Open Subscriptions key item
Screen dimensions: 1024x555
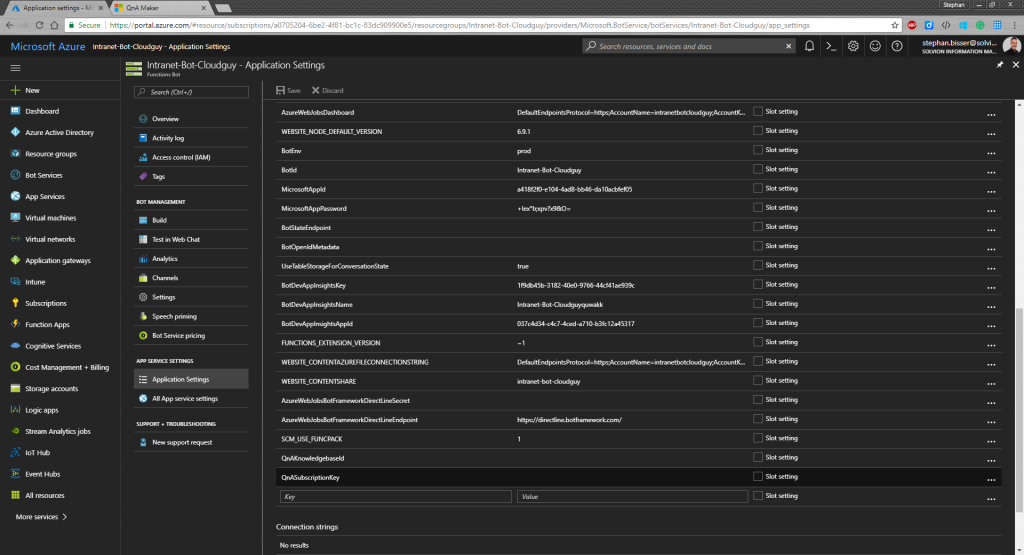pyautogui.click(x=46, y=304)
